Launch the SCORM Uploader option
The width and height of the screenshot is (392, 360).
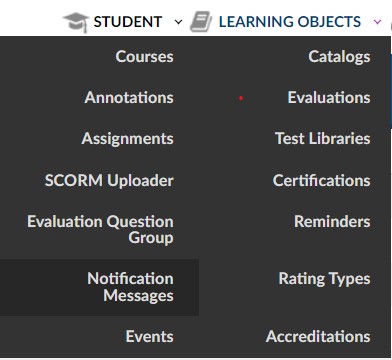pos(109,181)
